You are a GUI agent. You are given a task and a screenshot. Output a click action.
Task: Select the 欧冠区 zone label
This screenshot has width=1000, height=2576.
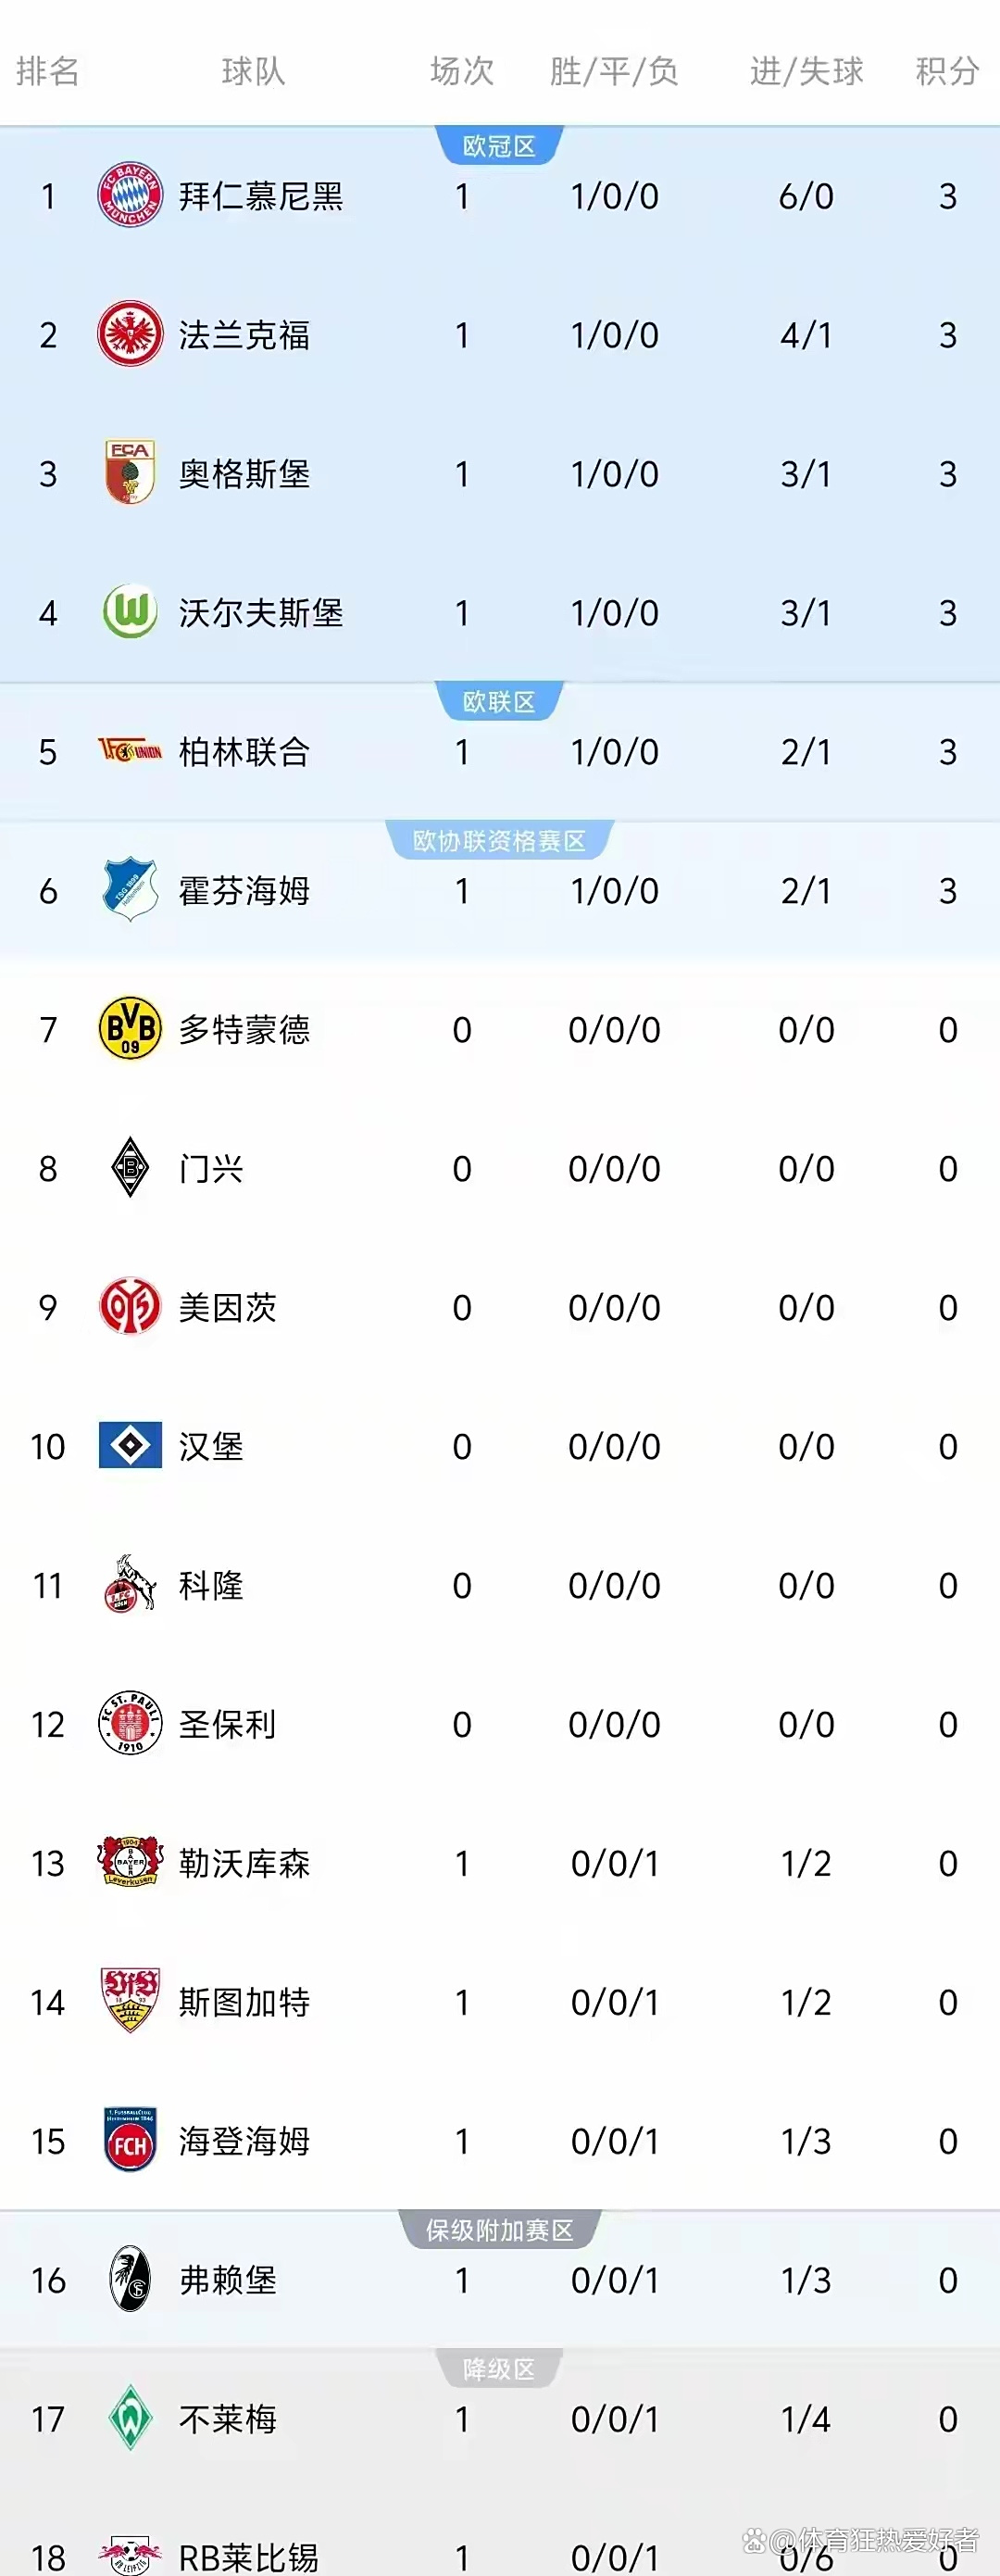[x=499, y=147]
